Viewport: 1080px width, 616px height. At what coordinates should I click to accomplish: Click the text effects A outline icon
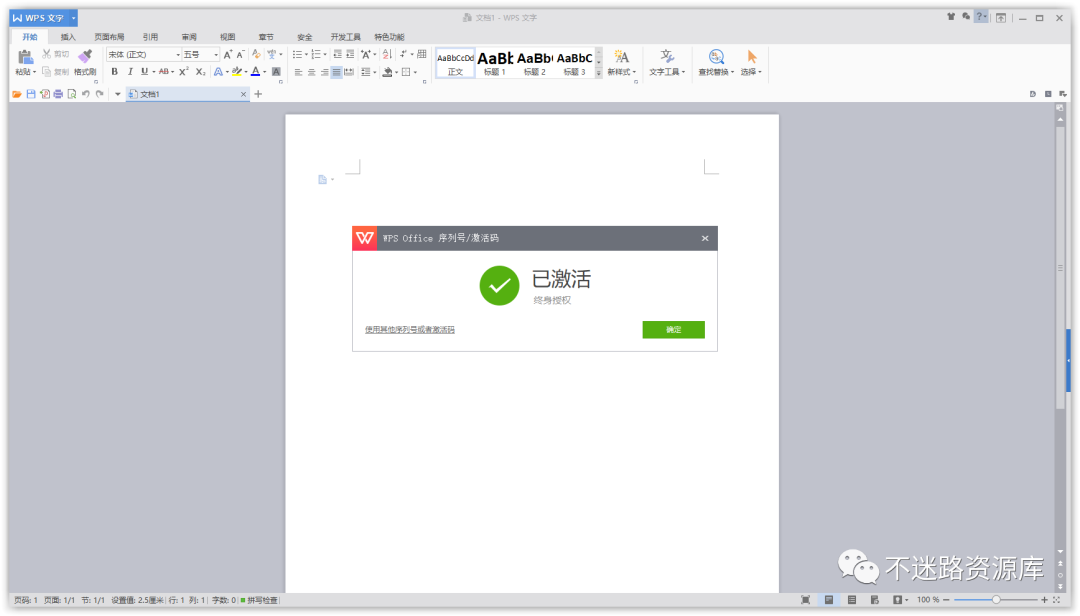point(218,72)
